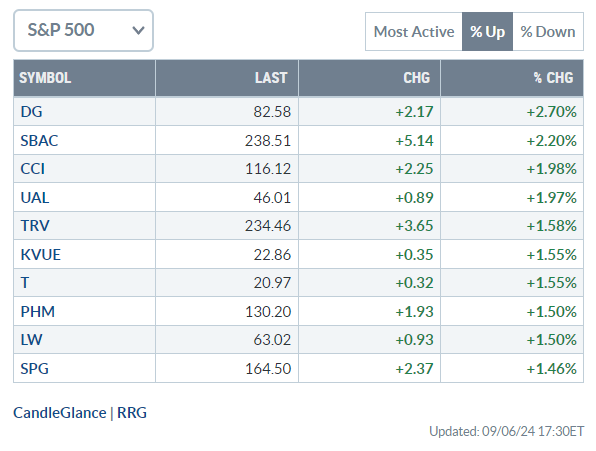Click the +1.55% percent change for T

552,283
